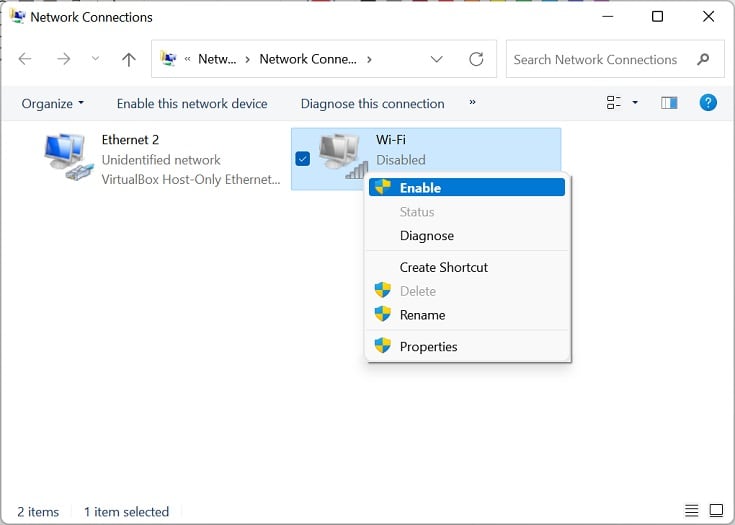Click the 2 items status text
Image resolution: width=735 pixels, height=525 pixels.
(x=38, y=511)
